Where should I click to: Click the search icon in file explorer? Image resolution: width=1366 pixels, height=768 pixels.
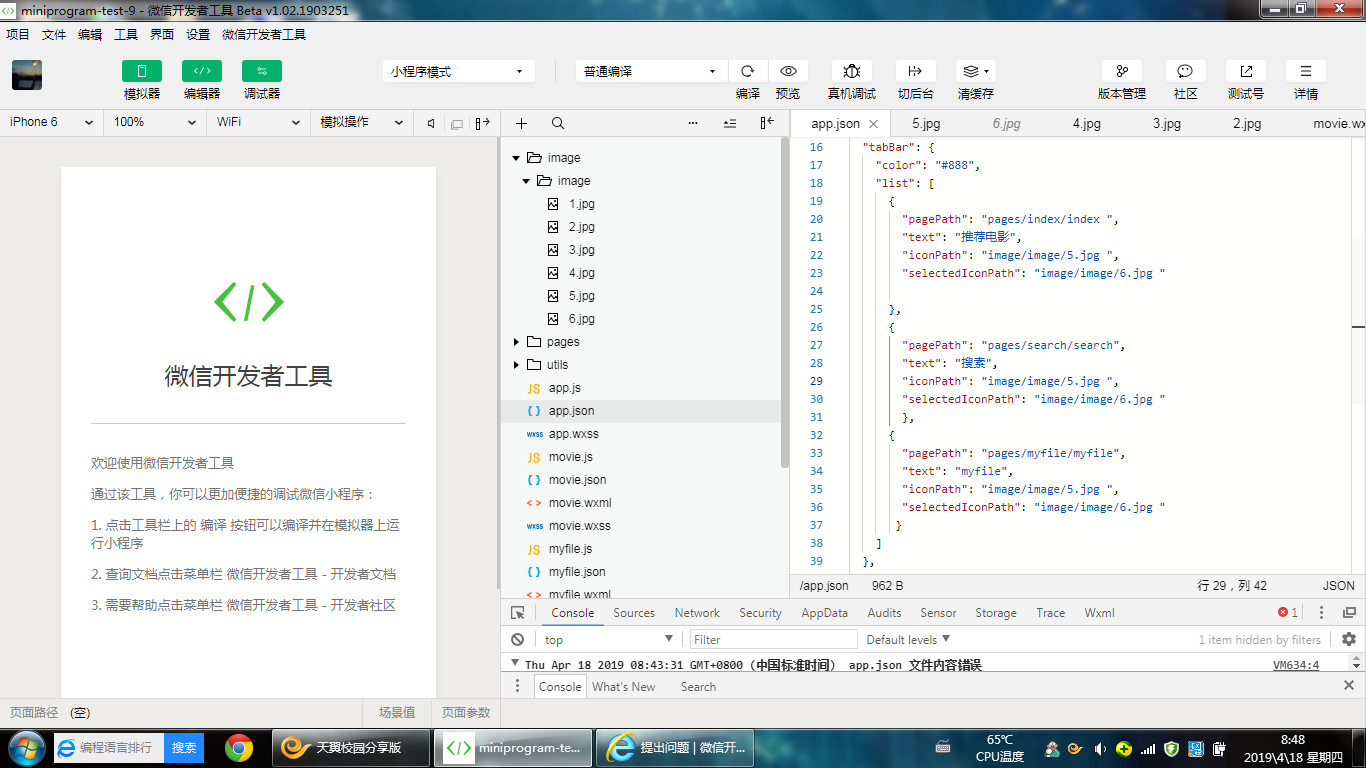[558, 123]
